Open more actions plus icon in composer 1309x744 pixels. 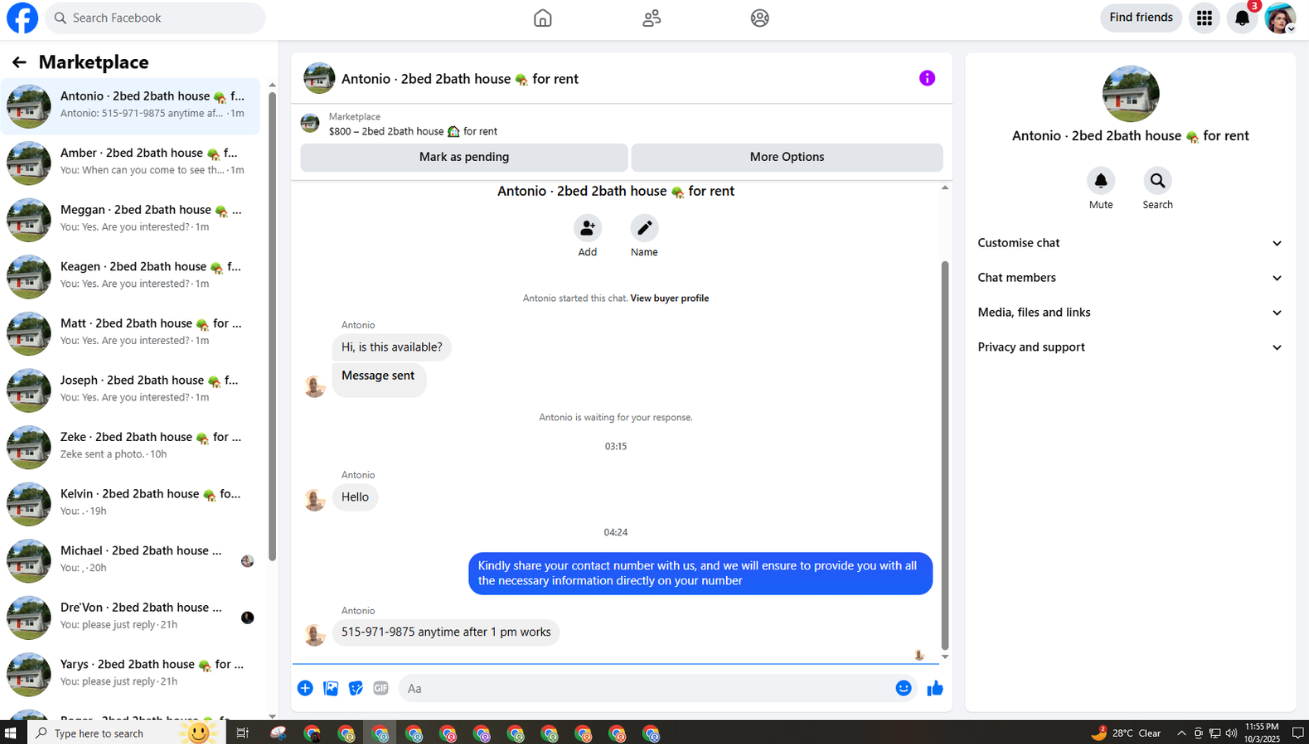coord(305,688)
